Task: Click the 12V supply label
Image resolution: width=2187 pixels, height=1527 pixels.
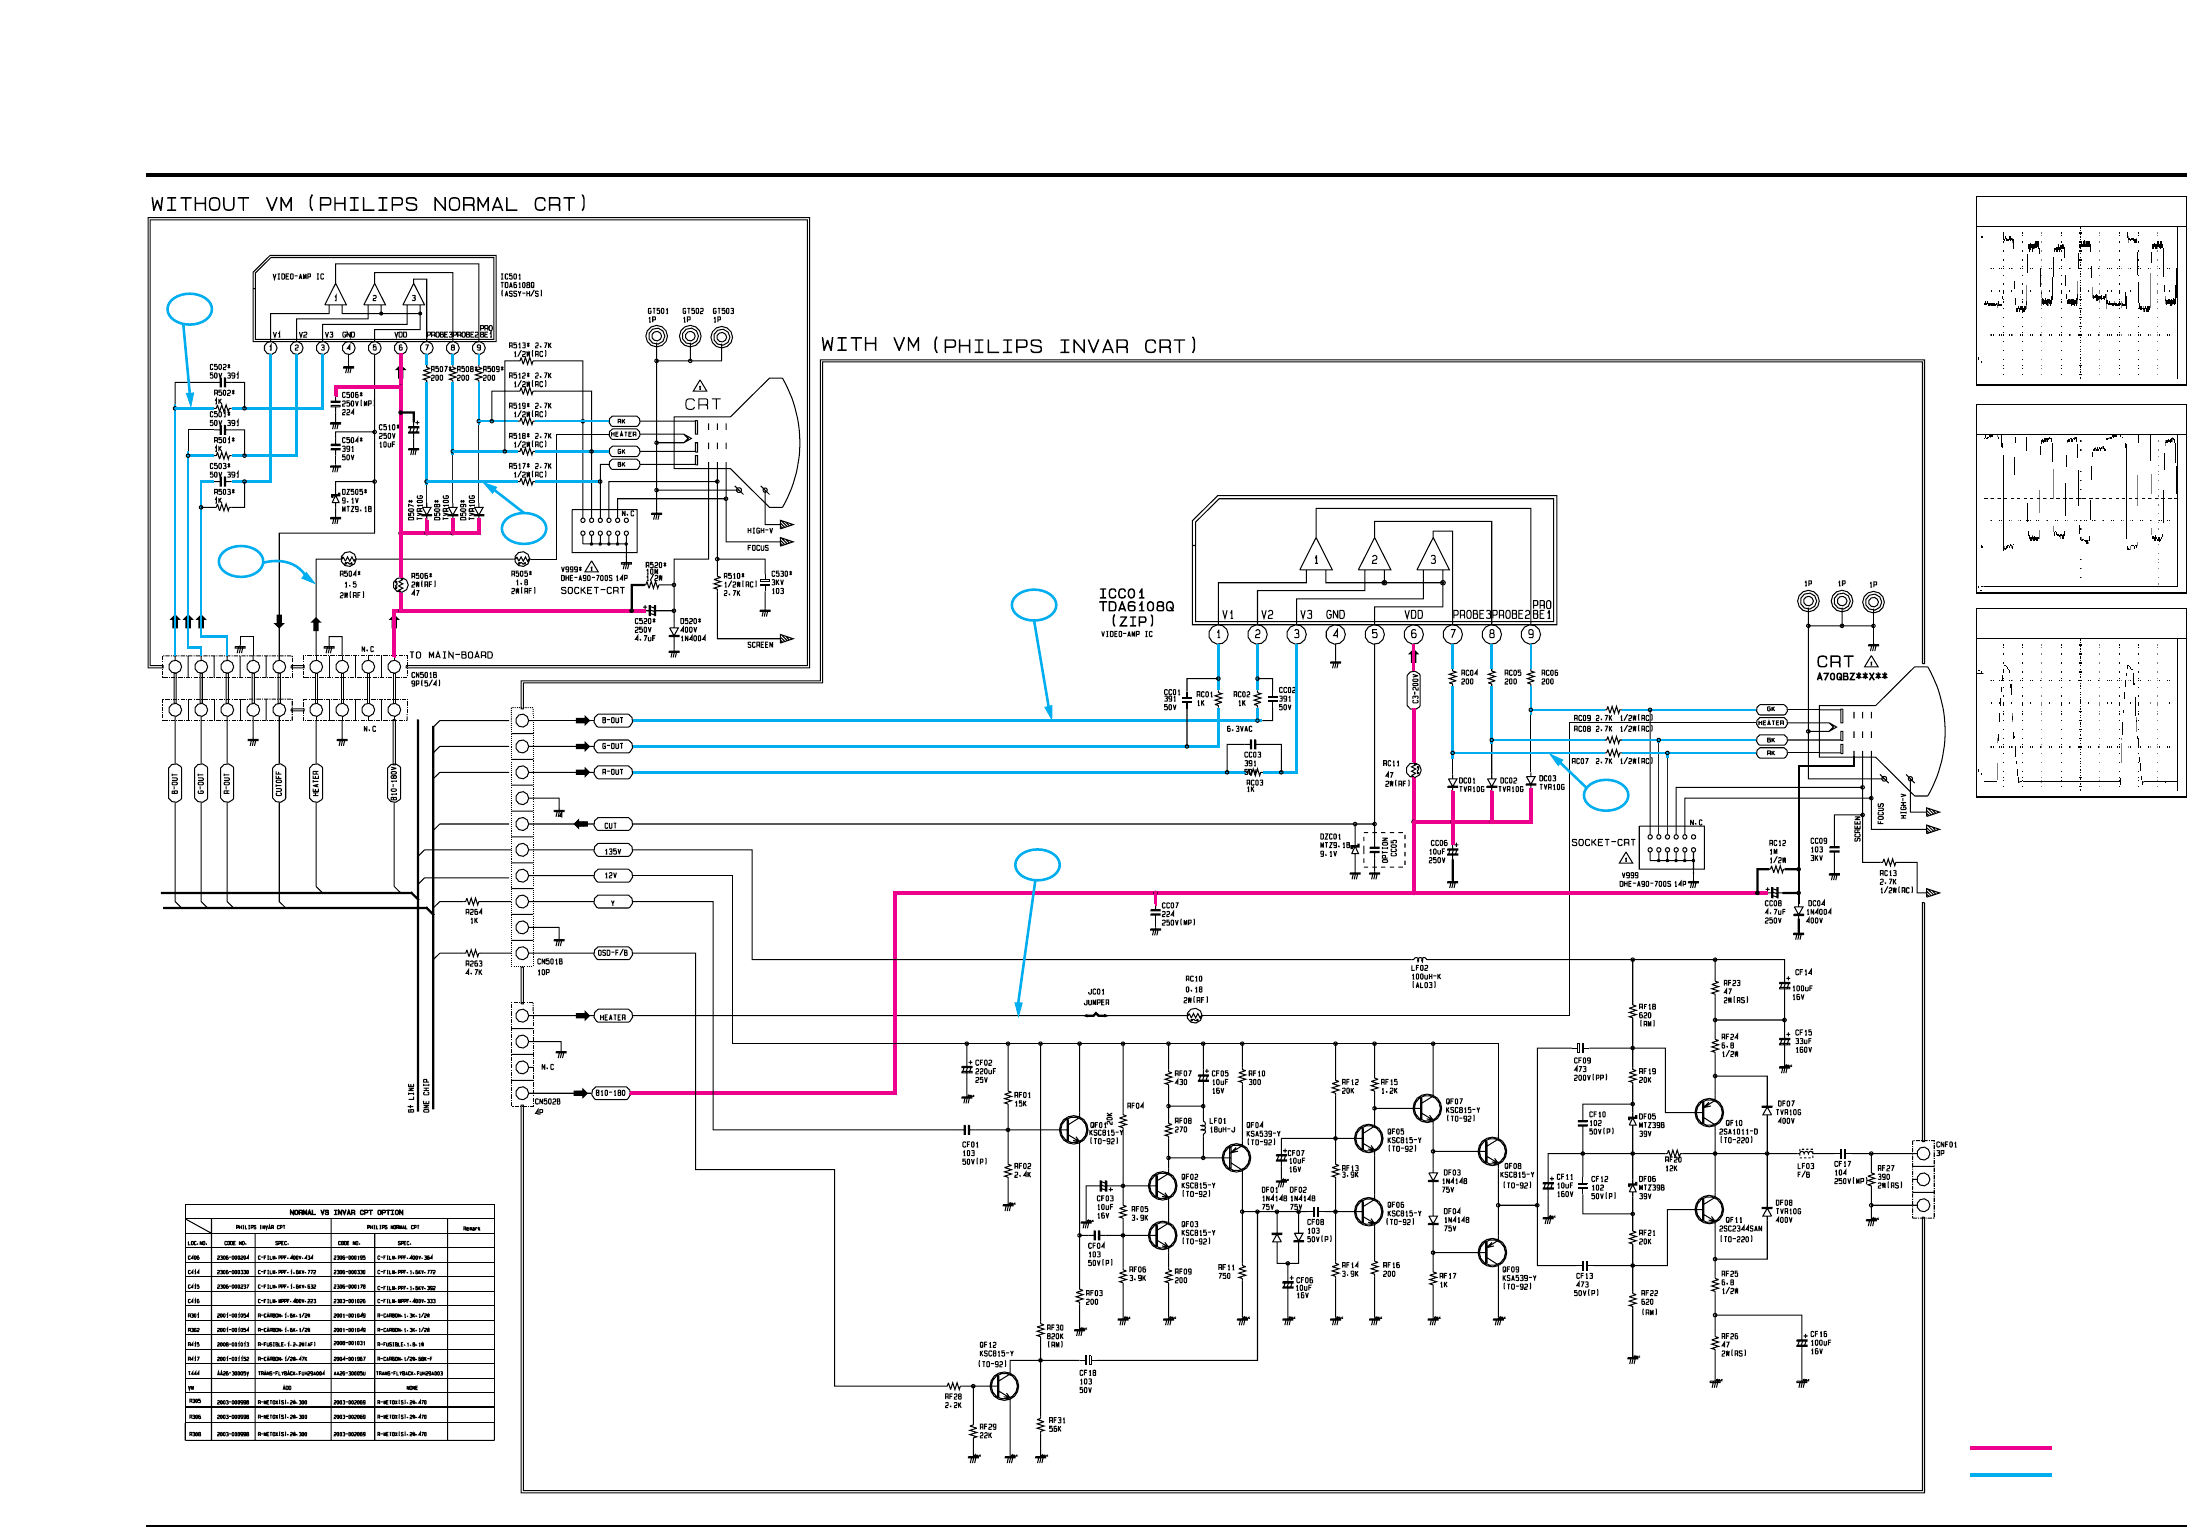Action: 611,875
